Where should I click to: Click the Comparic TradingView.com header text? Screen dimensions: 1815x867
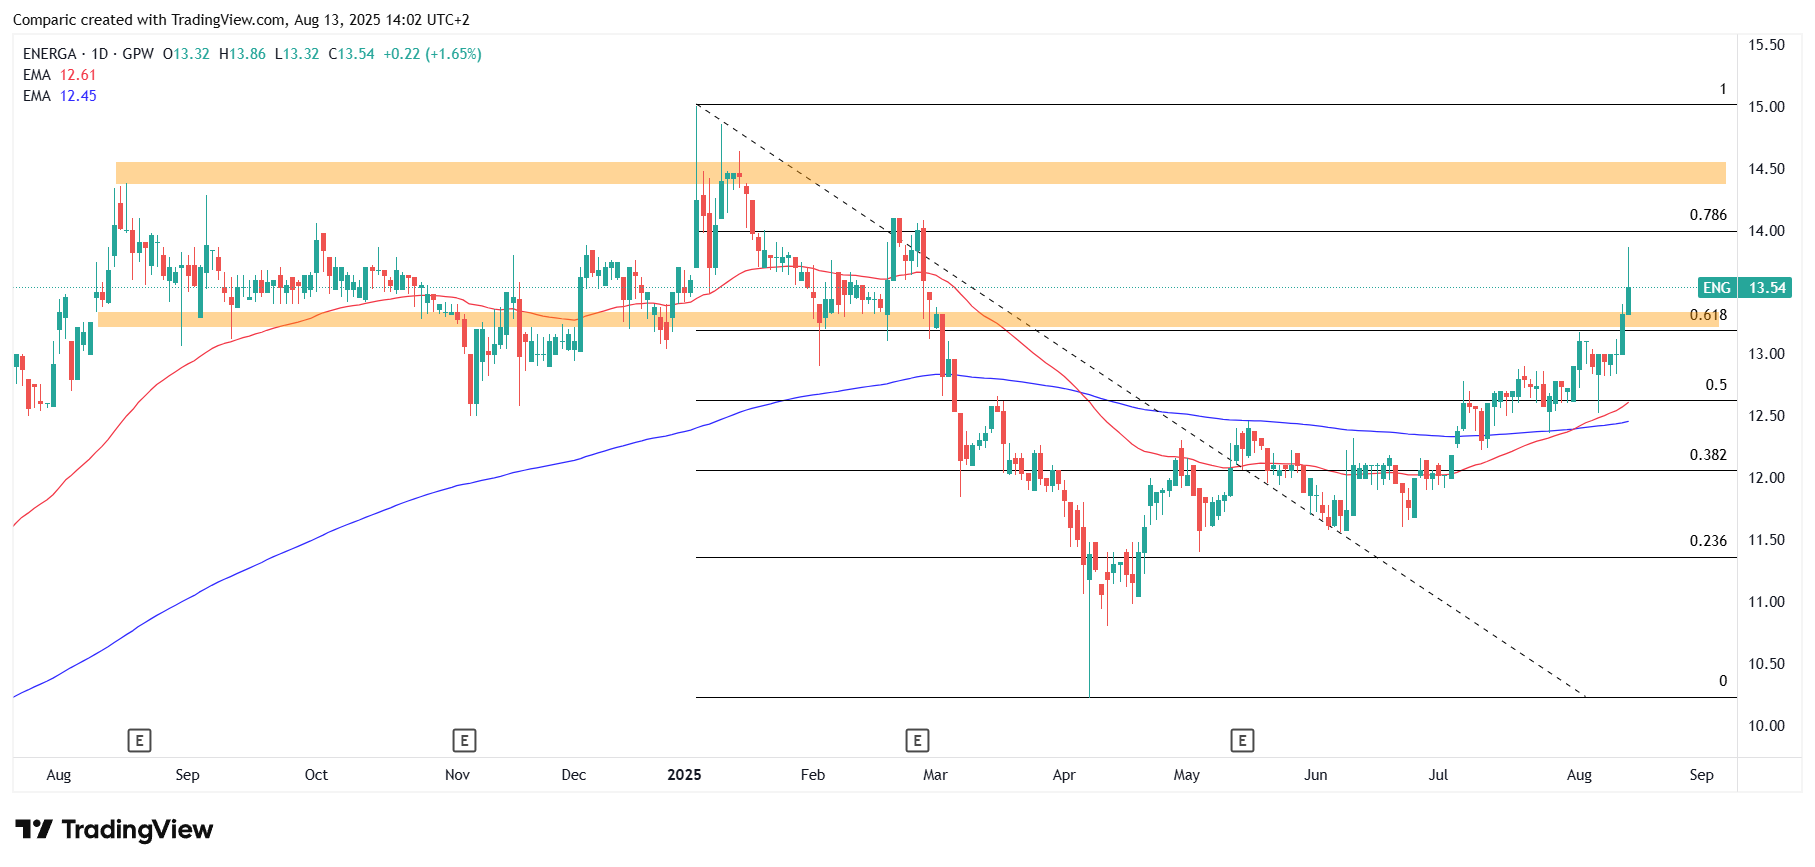[x=240, y=20]
